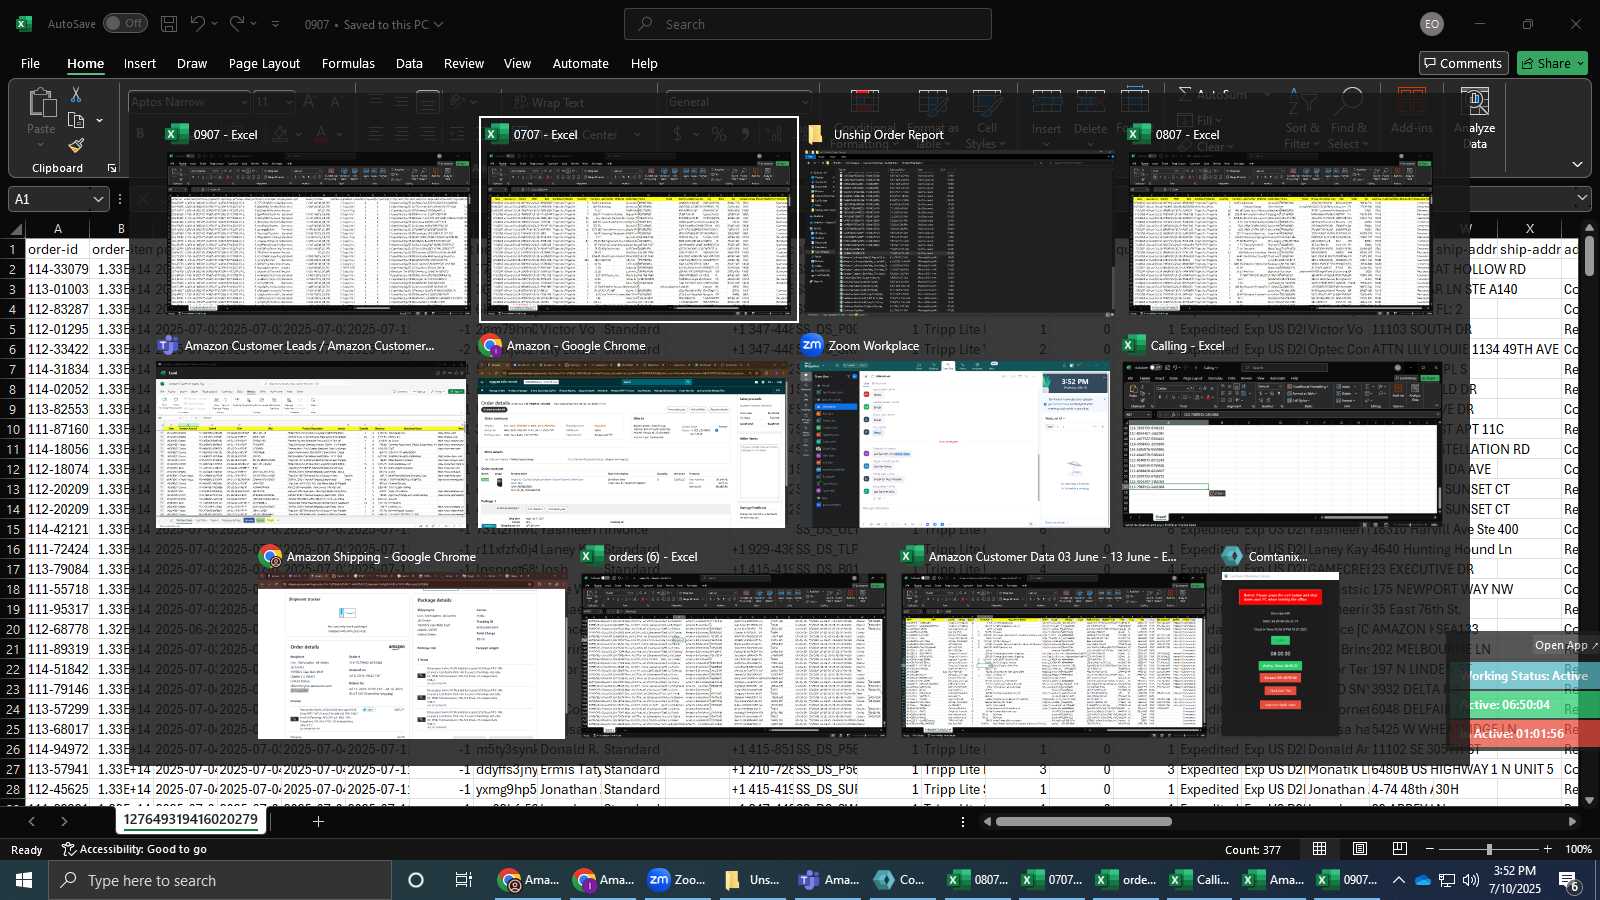Screen dimensions: 1600x900
Task: Go to next sheet with right arrow
Action: pyautogui.click(x=64, y=821)
